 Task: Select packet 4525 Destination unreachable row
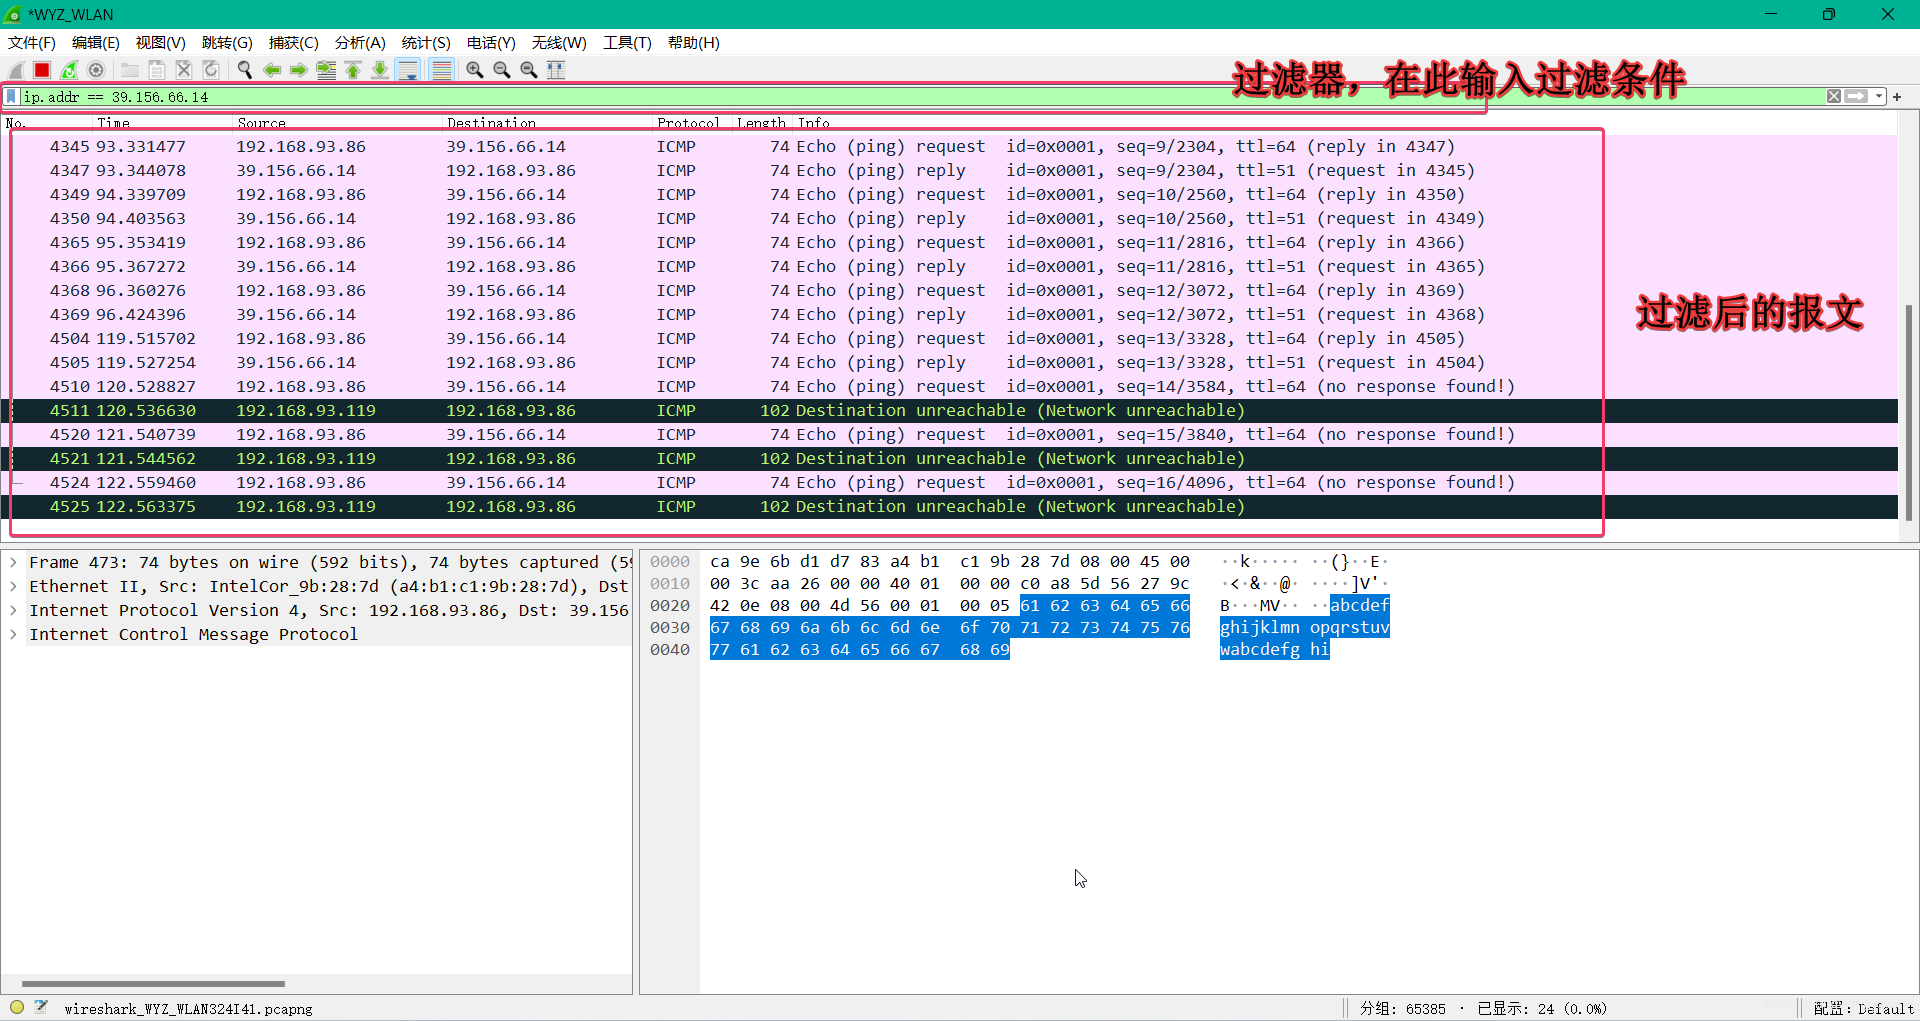click(949, 506)
